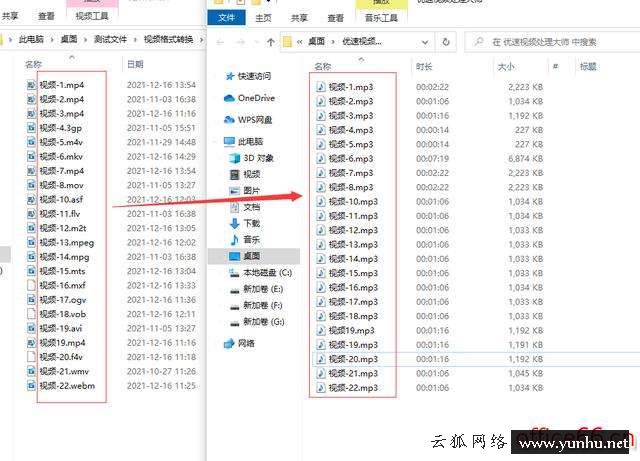Viewport: 640px width, 461px height.
Task: Click the music icon of 视频-3.mp3
Action: click(x=321, y=116)
